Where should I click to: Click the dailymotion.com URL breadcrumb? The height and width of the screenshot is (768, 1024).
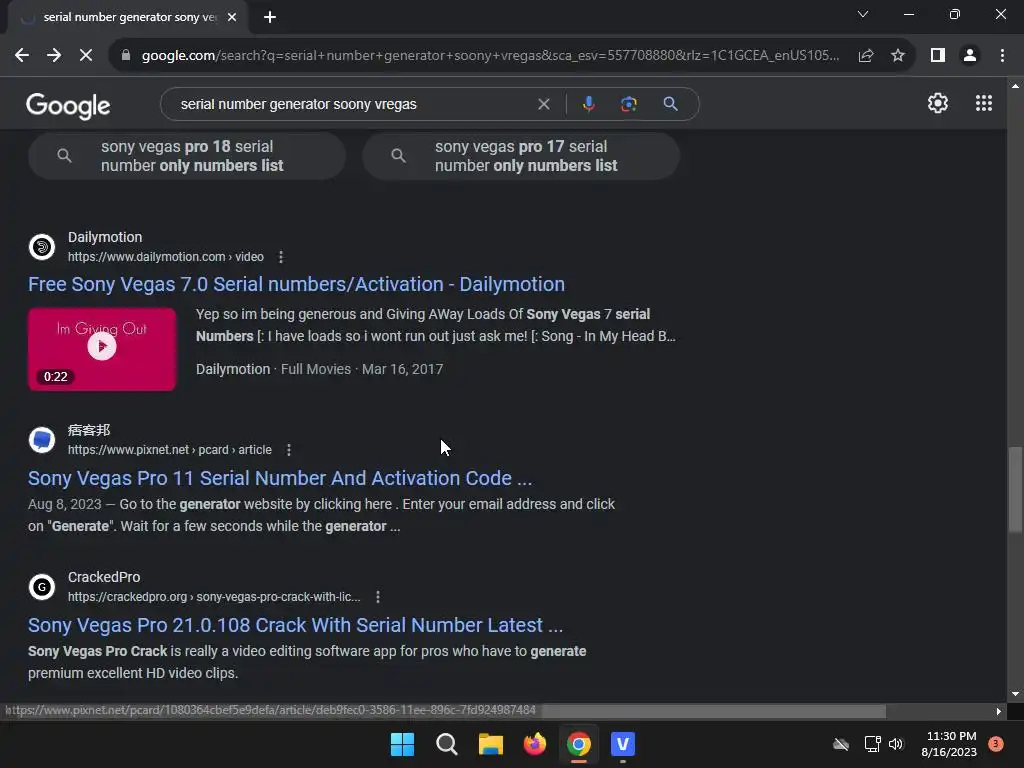(166, 257)
